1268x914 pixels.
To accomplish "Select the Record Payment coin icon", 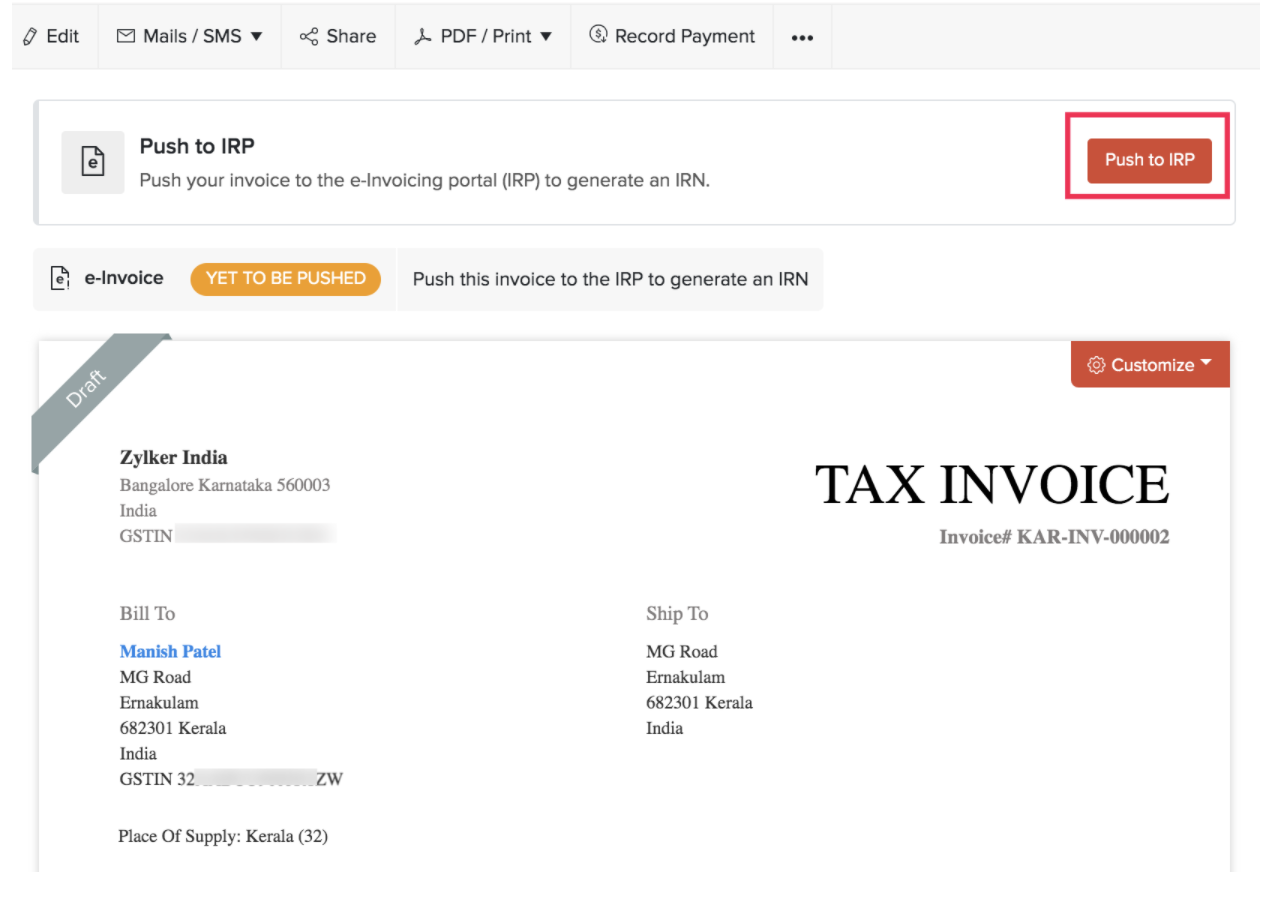I will pos(596,36).
